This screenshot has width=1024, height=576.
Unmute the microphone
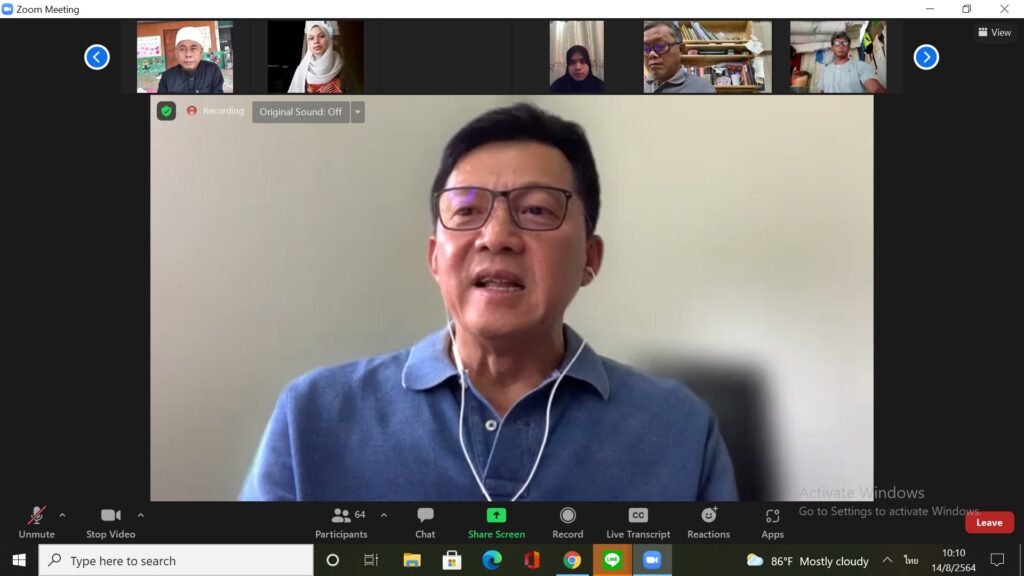[37, 522]
